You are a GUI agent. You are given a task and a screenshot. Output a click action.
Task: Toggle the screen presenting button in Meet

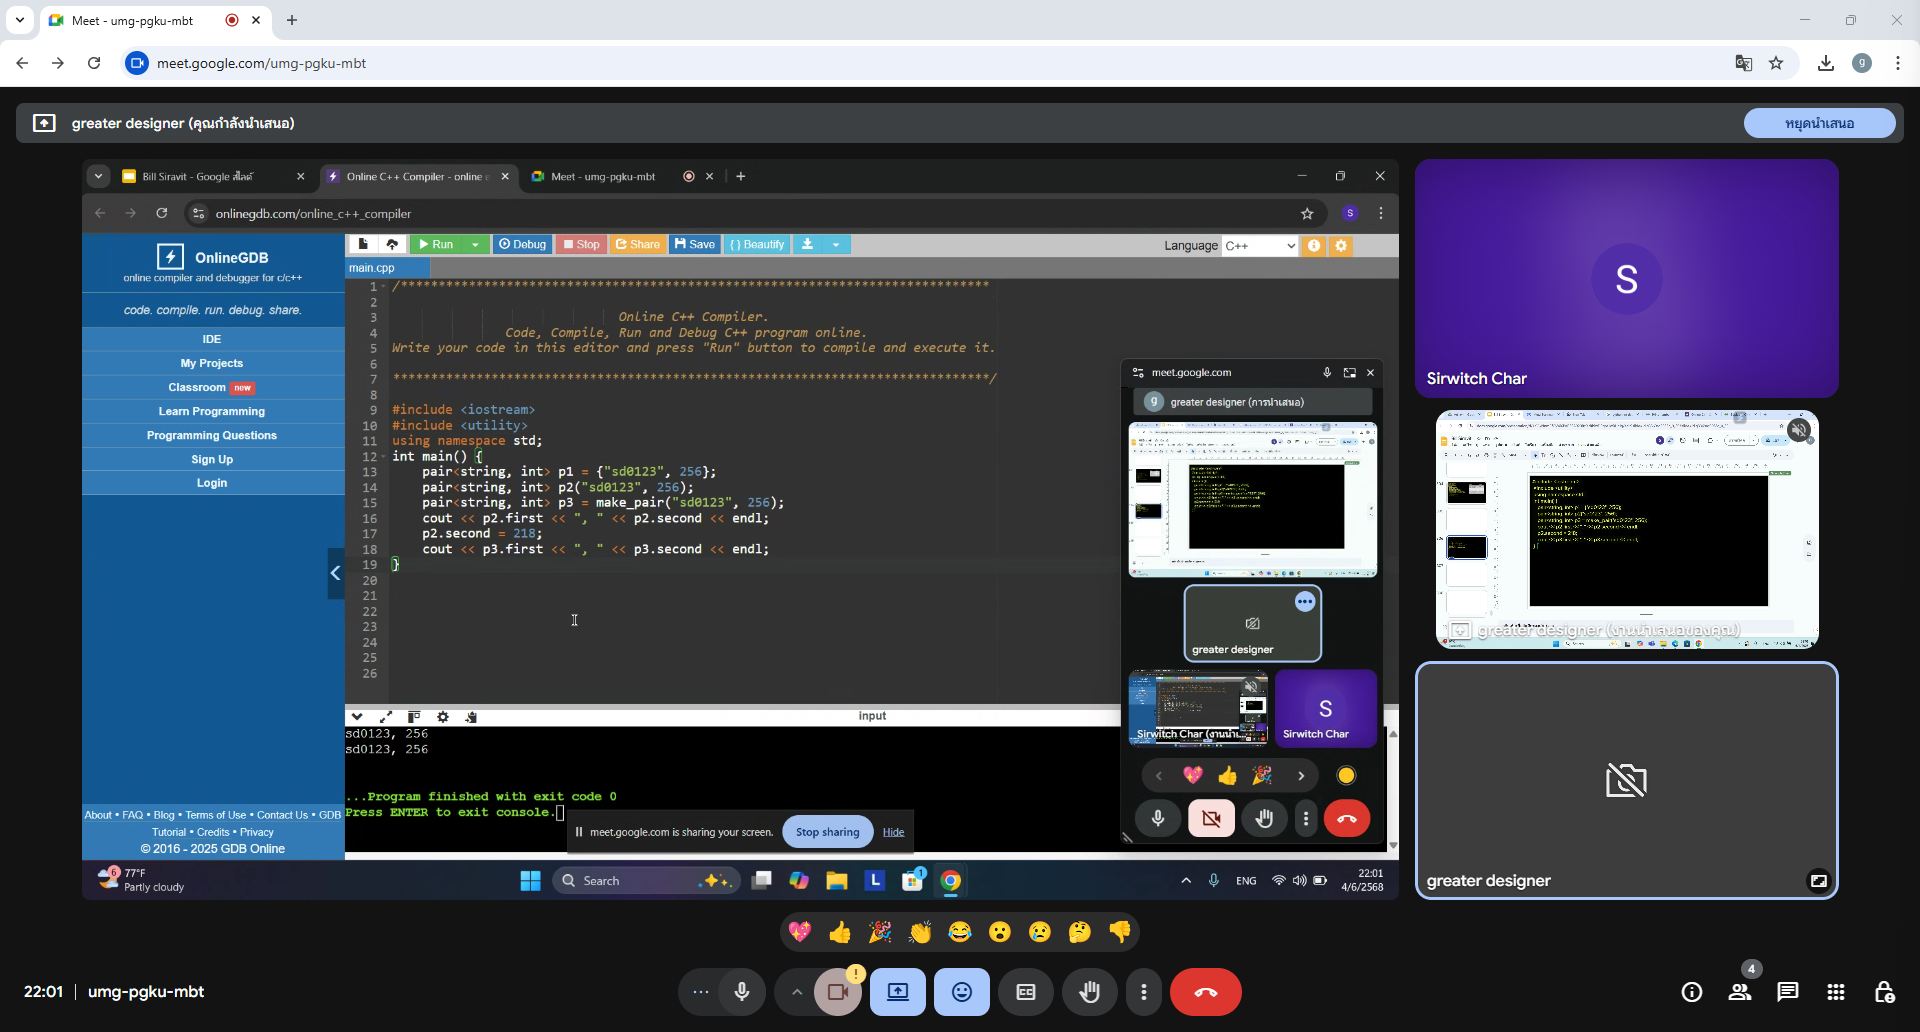point(898,992)
